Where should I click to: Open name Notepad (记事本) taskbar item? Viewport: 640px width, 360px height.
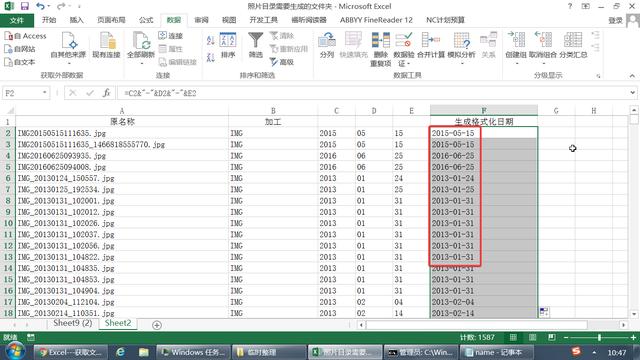496,352
